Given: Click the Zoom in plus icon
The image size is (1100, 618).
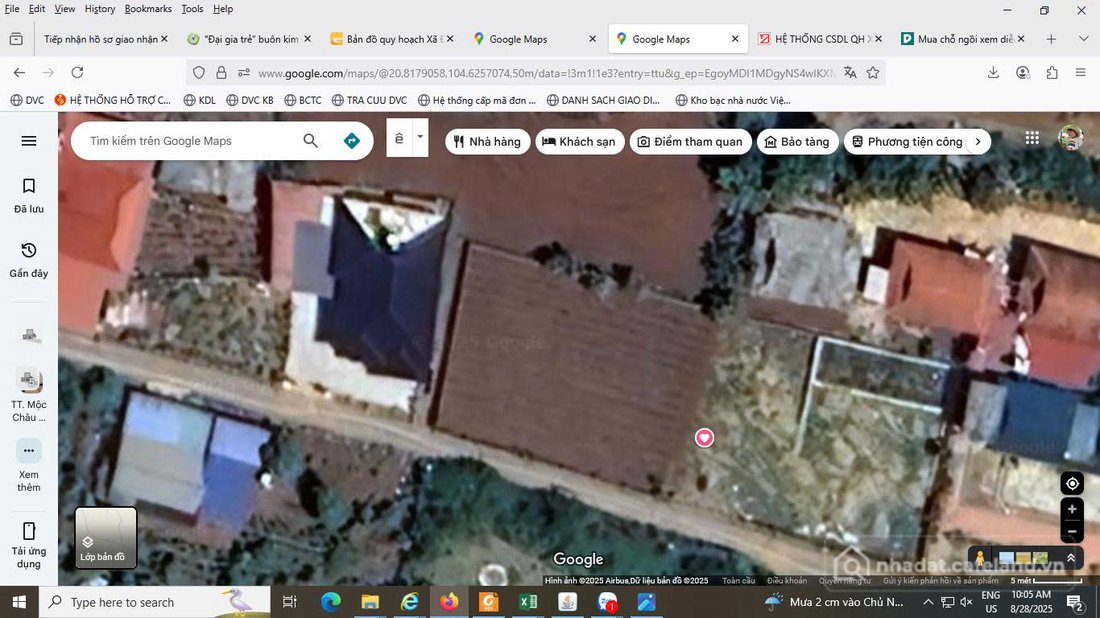Looking at the screenshot, I should 1071,509.
